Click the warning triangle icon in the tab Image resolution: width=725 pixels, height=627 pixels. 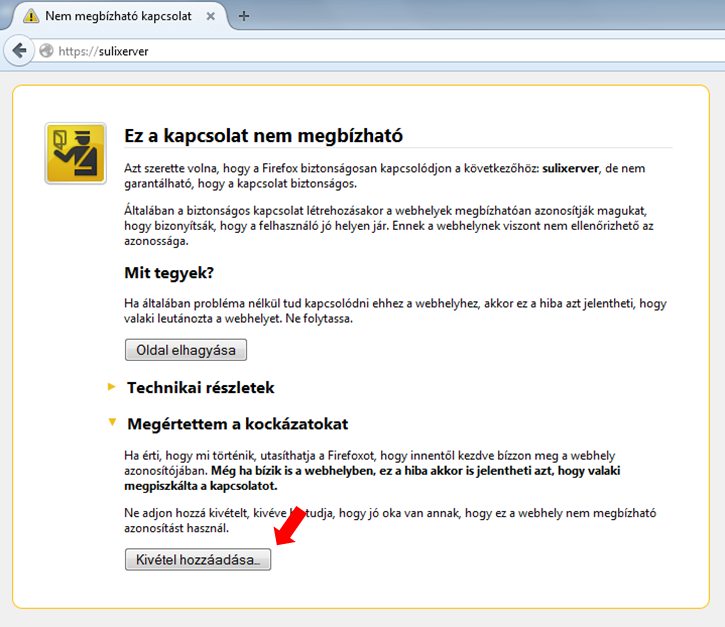point(31,16)
